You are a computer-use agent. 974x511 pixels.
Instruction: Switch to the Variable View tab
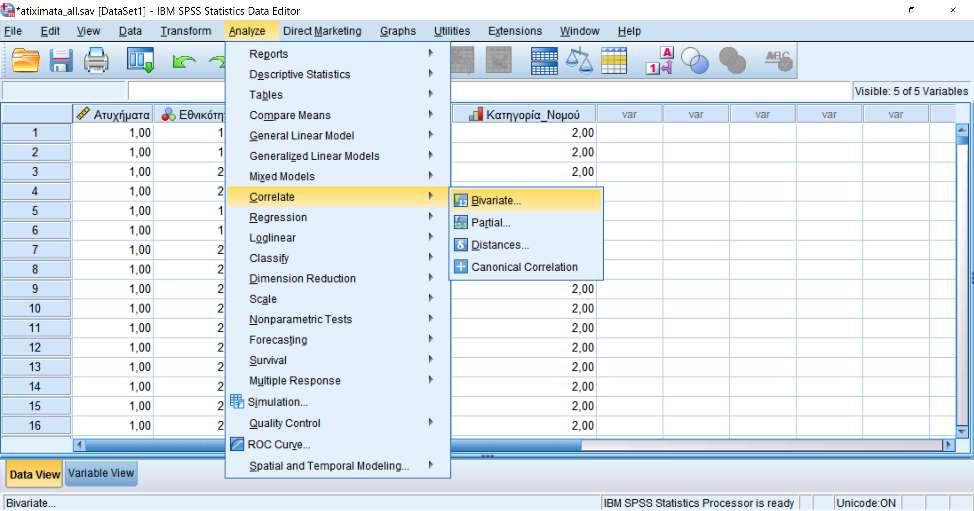click(x=101, y=473)
